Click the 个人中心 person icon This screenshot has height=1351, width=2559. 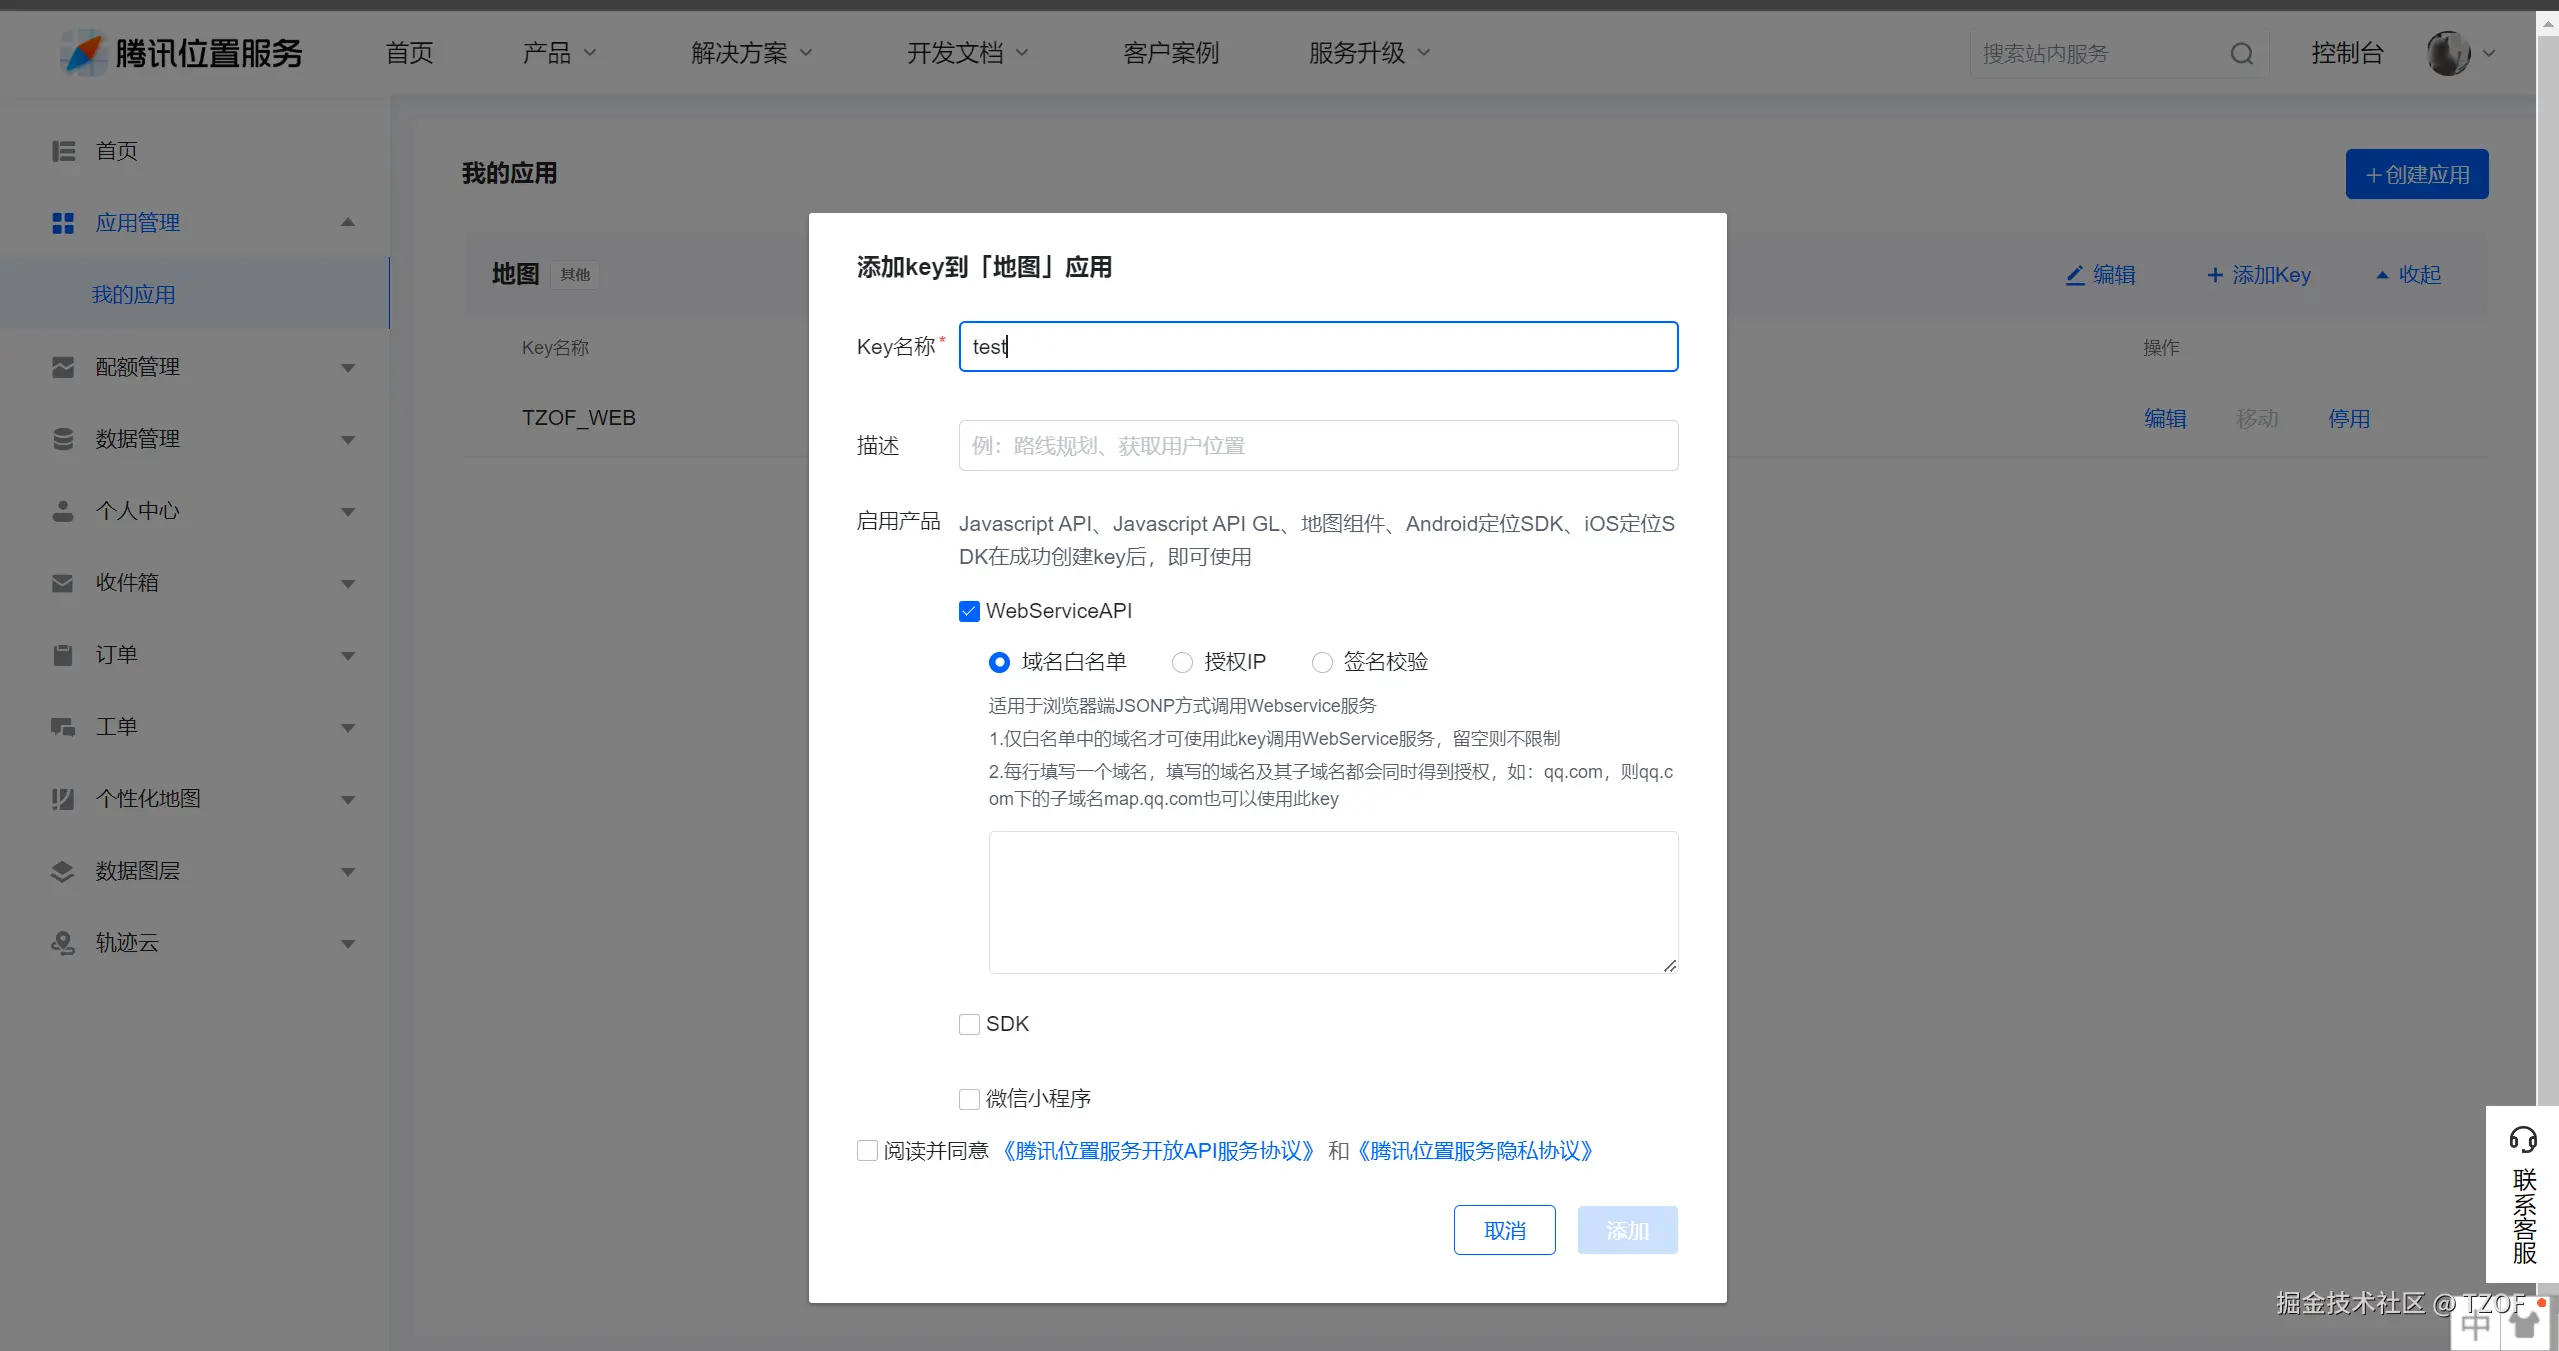(63, 511)
